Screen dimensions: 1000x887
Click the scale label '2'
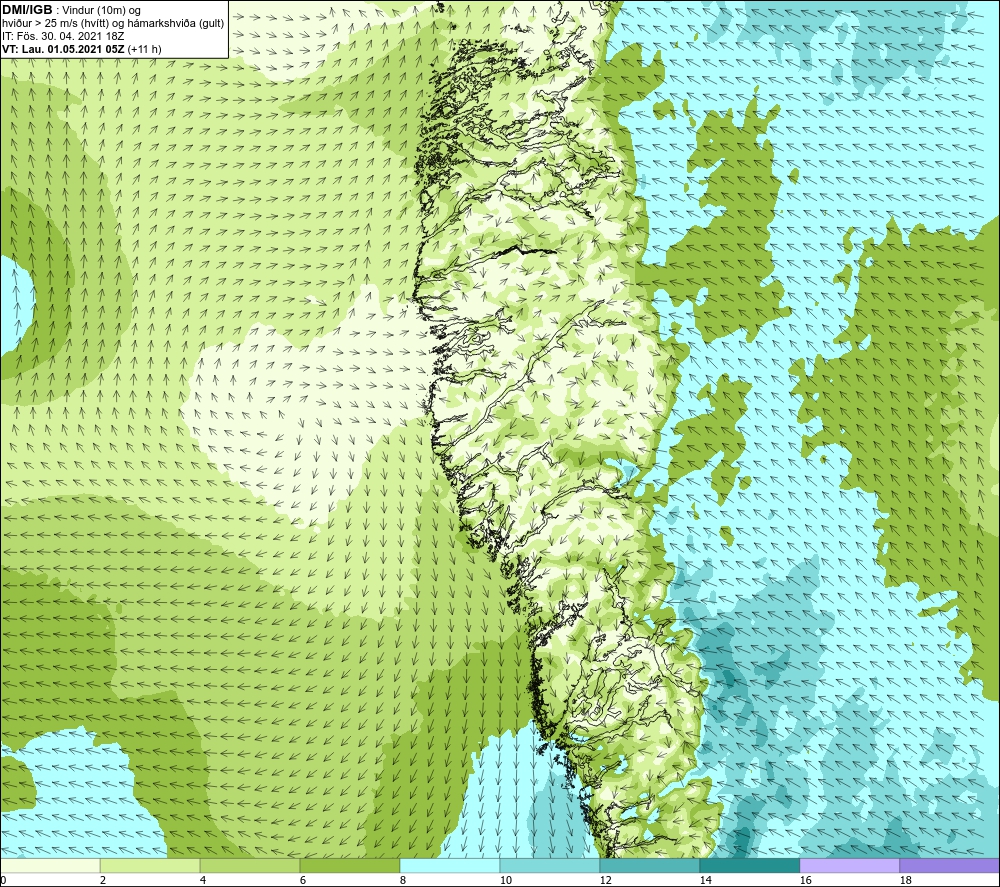click(103, 881)
